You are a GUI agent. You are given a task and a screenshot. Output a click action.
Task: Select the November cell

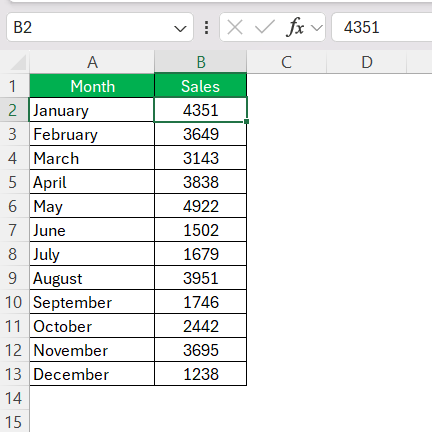coord(92,350)
